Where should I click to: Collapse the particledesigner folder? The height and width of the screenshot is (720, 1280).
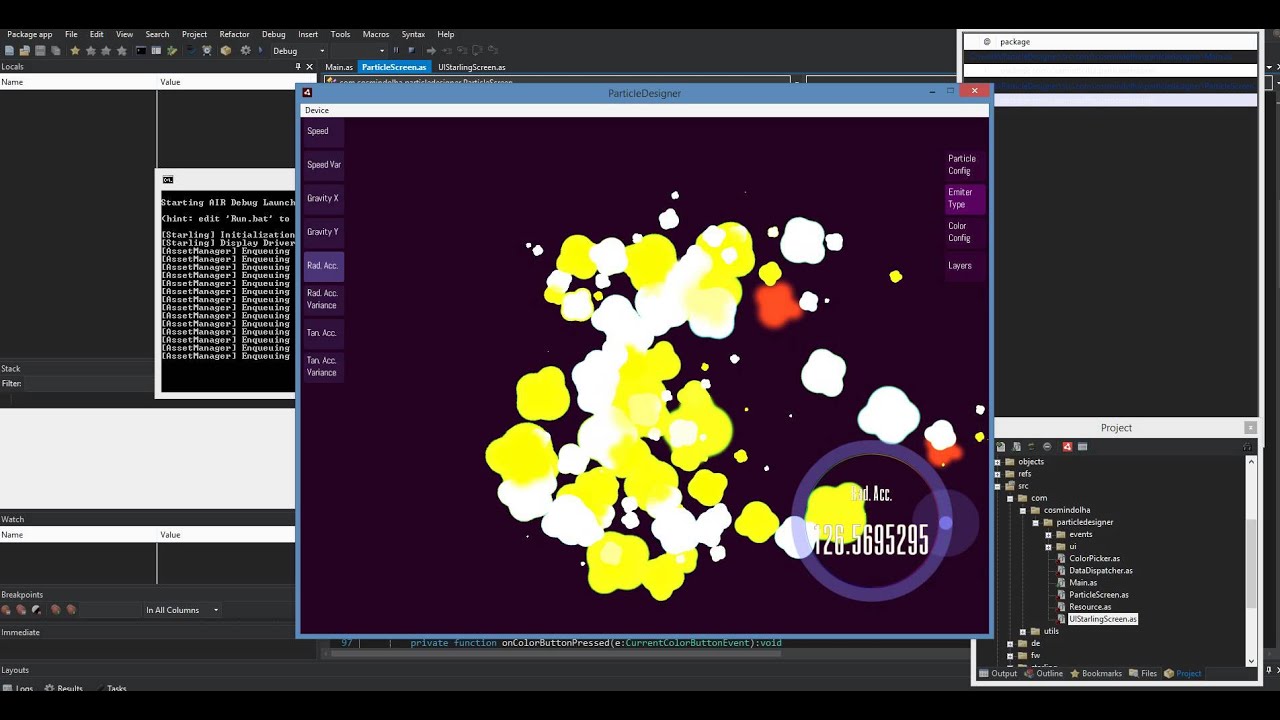pos(1035,522)
